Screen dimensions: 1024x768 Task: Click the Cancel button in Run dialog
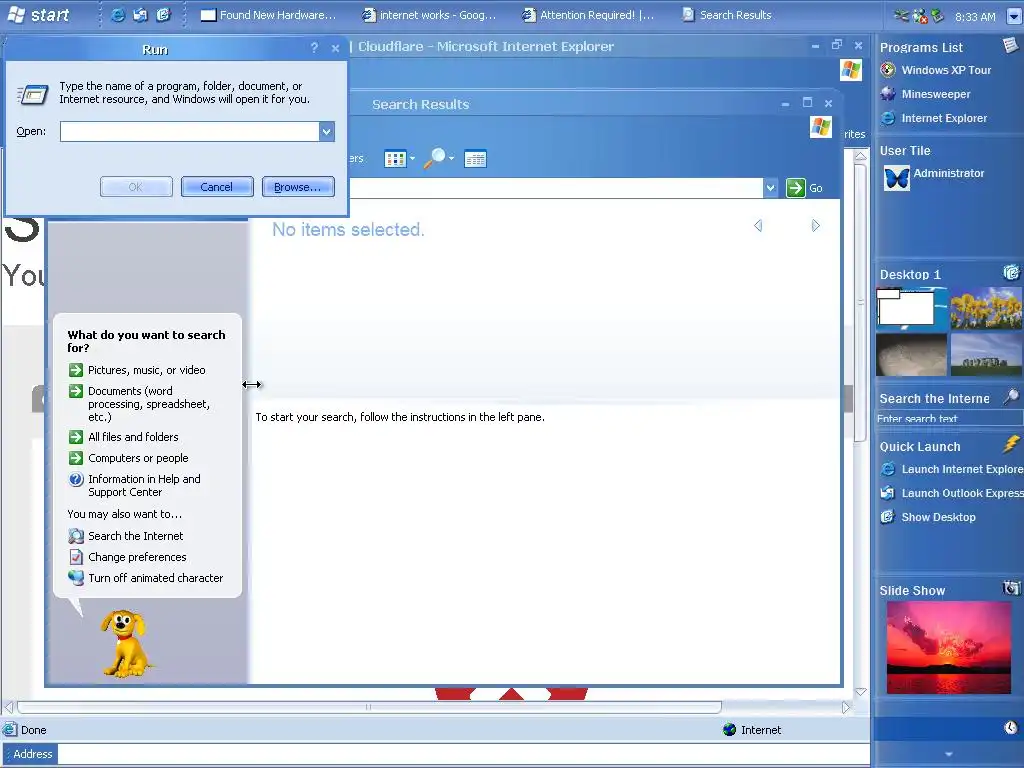coord(217,187)
